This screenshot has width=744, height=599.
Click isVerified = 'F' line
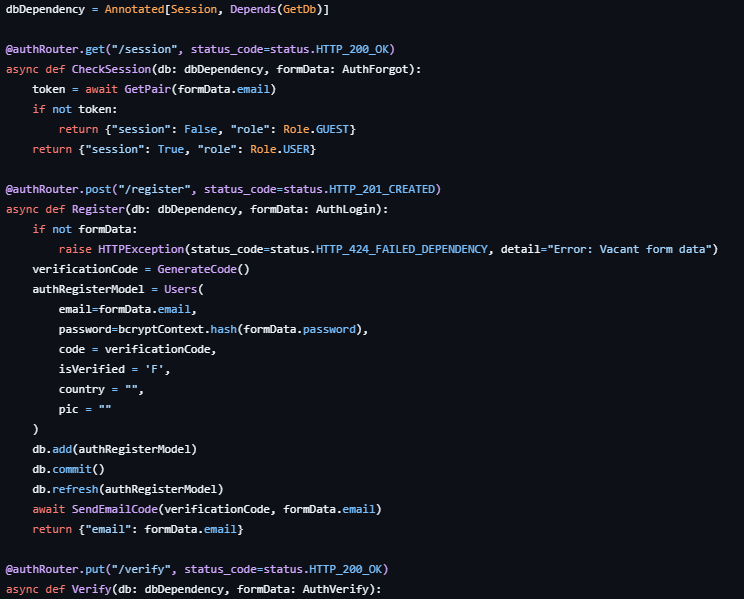pyautogui.click(x=114, y=369)
